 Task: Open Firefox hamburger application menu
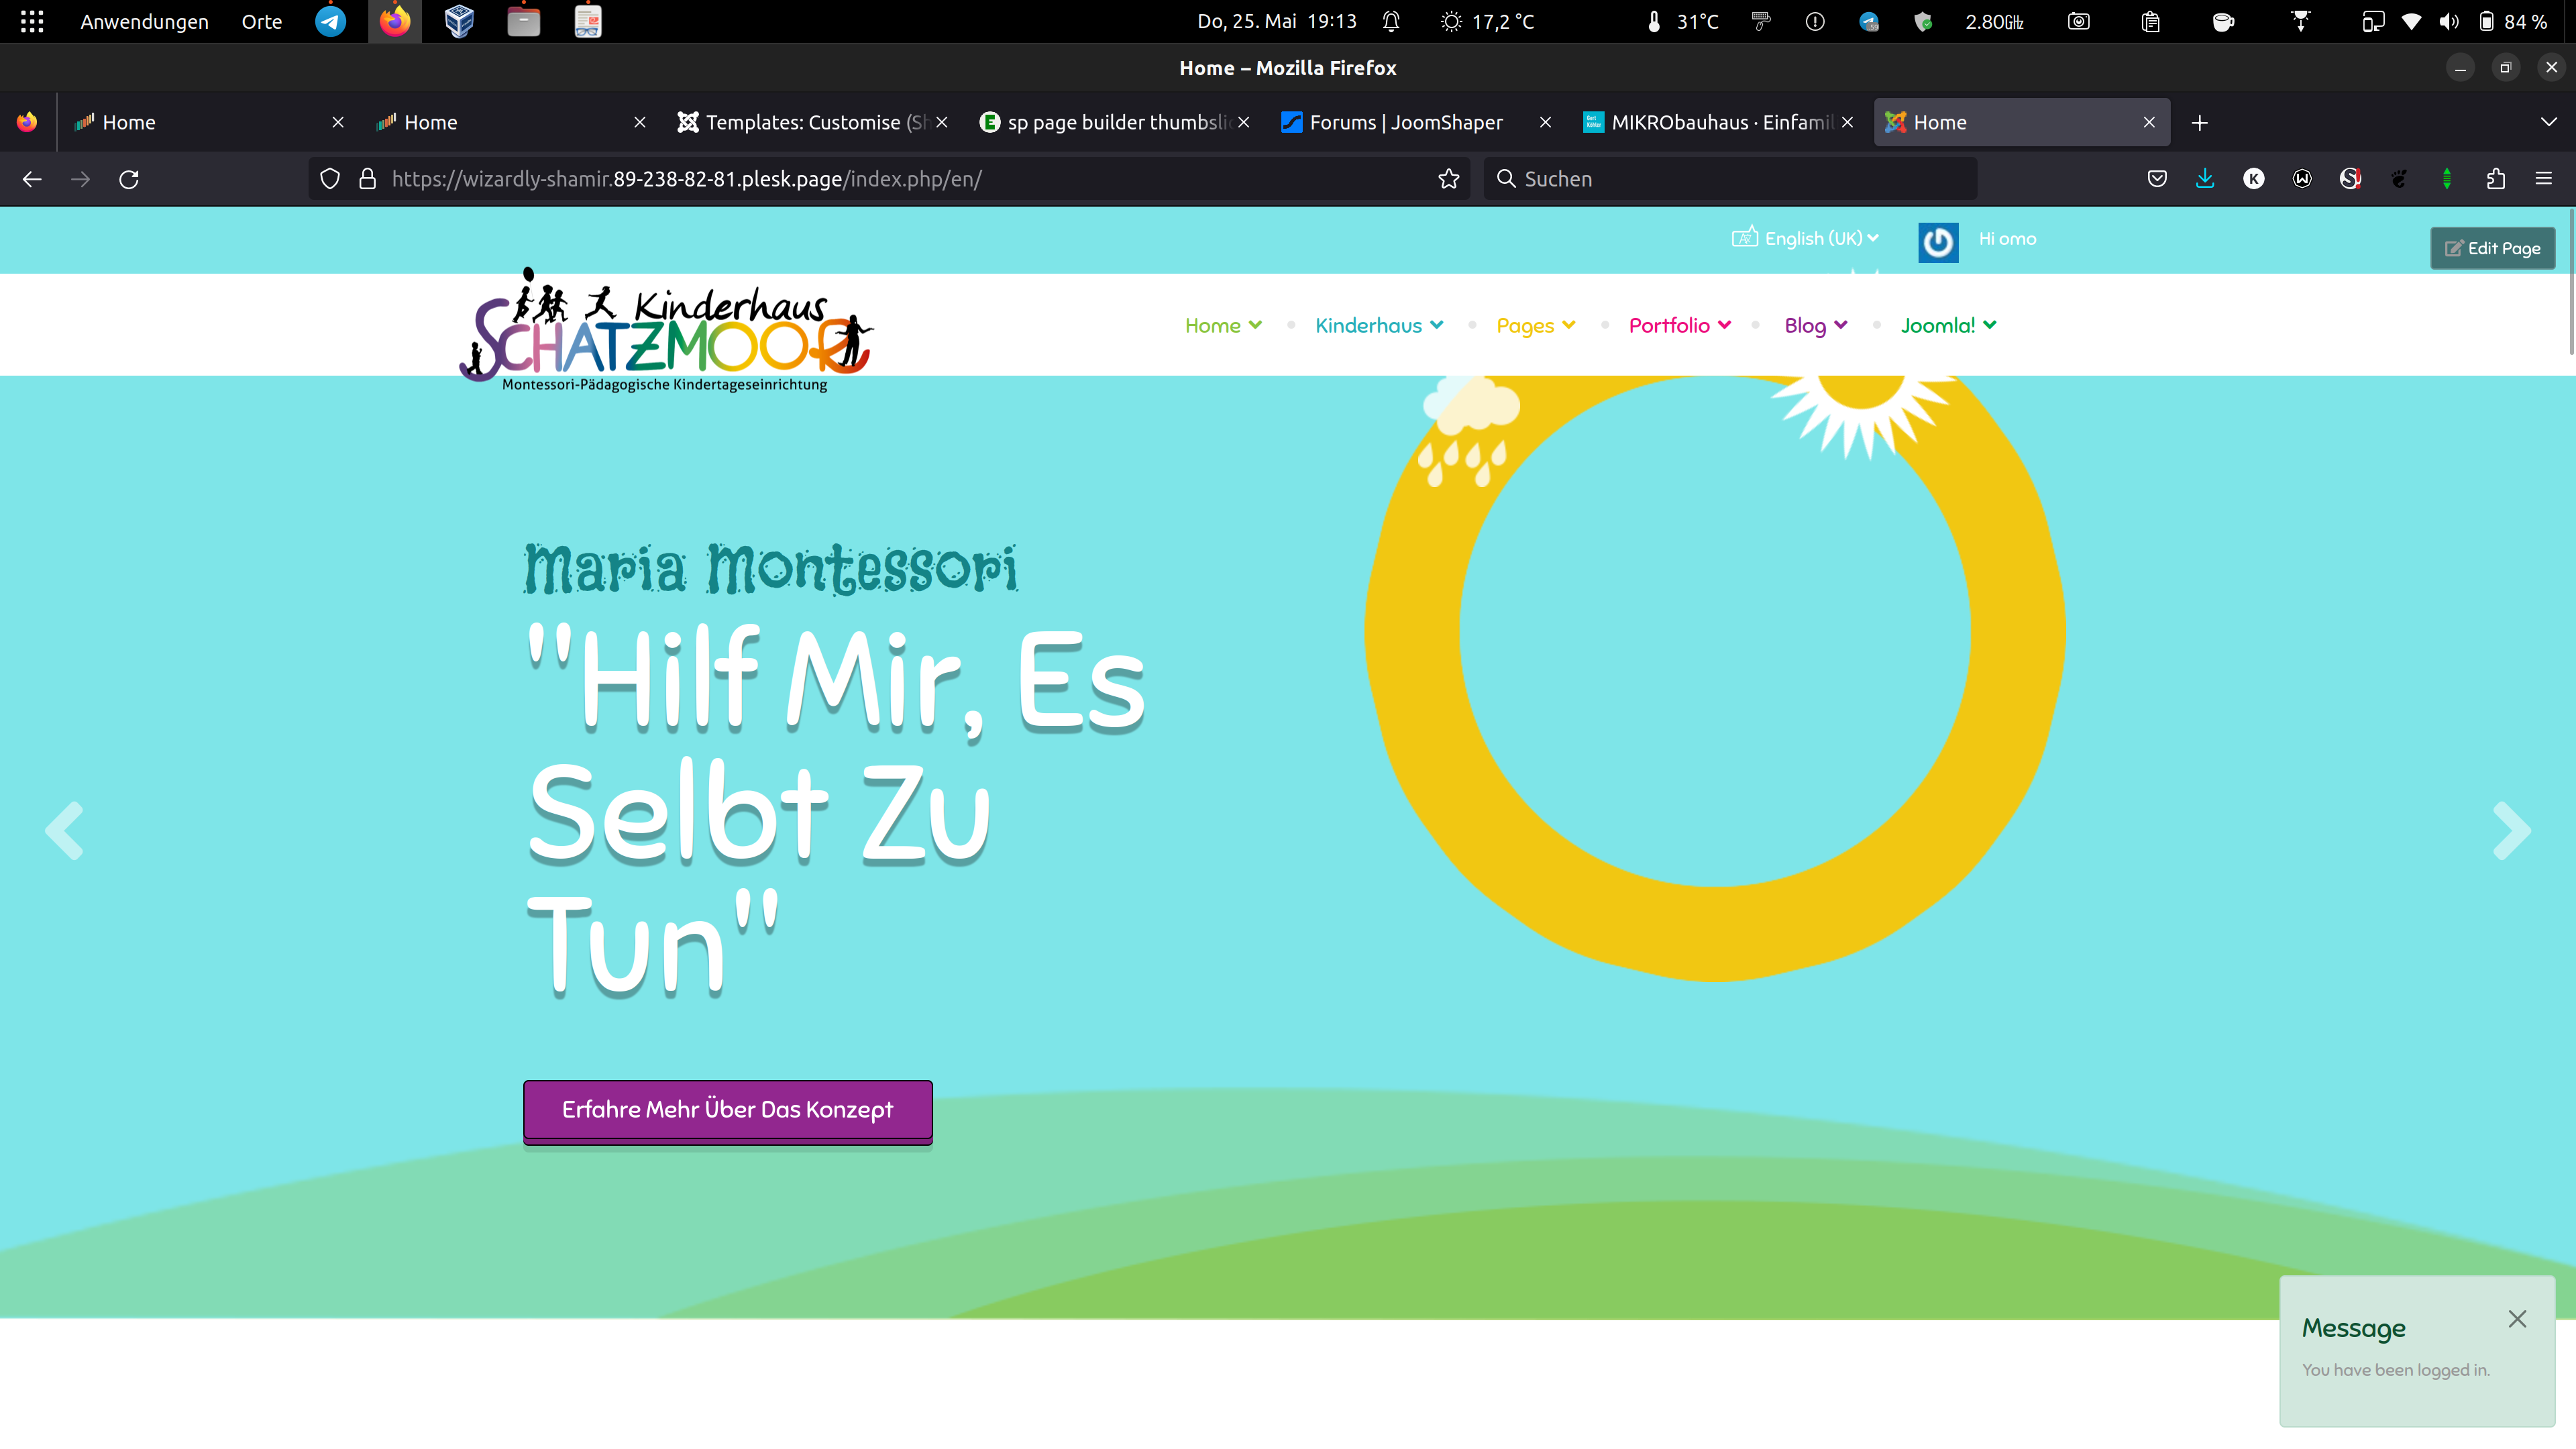[2544, 179]
